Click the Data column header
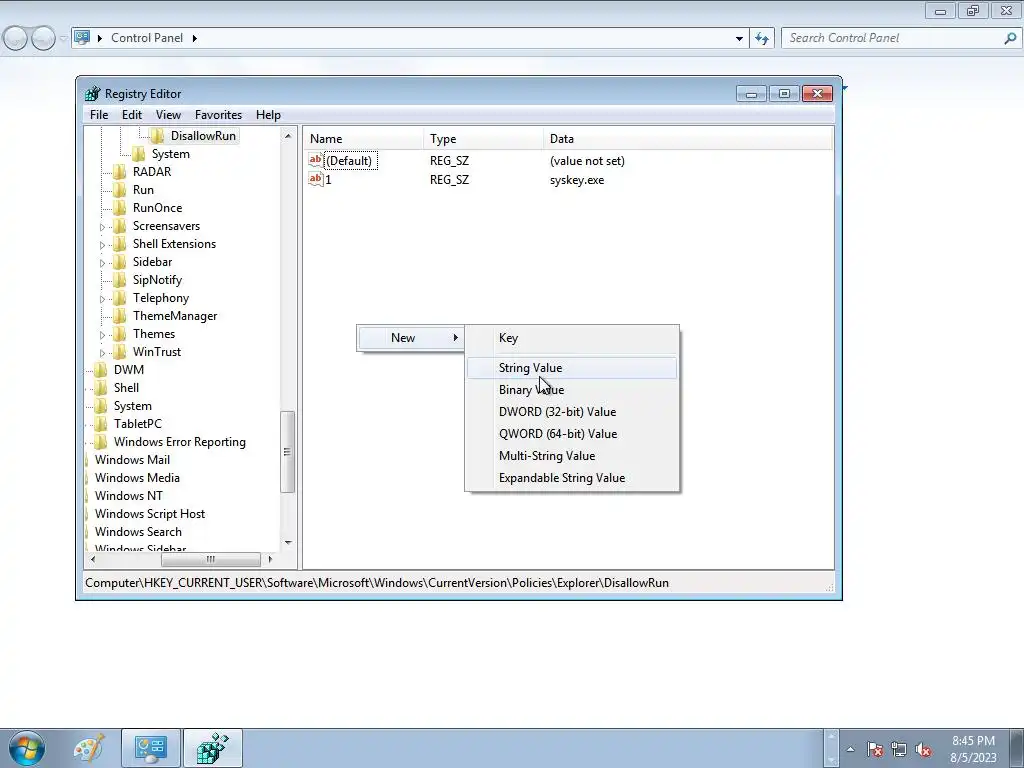The image size is (1024, 768). click(687, 138)
